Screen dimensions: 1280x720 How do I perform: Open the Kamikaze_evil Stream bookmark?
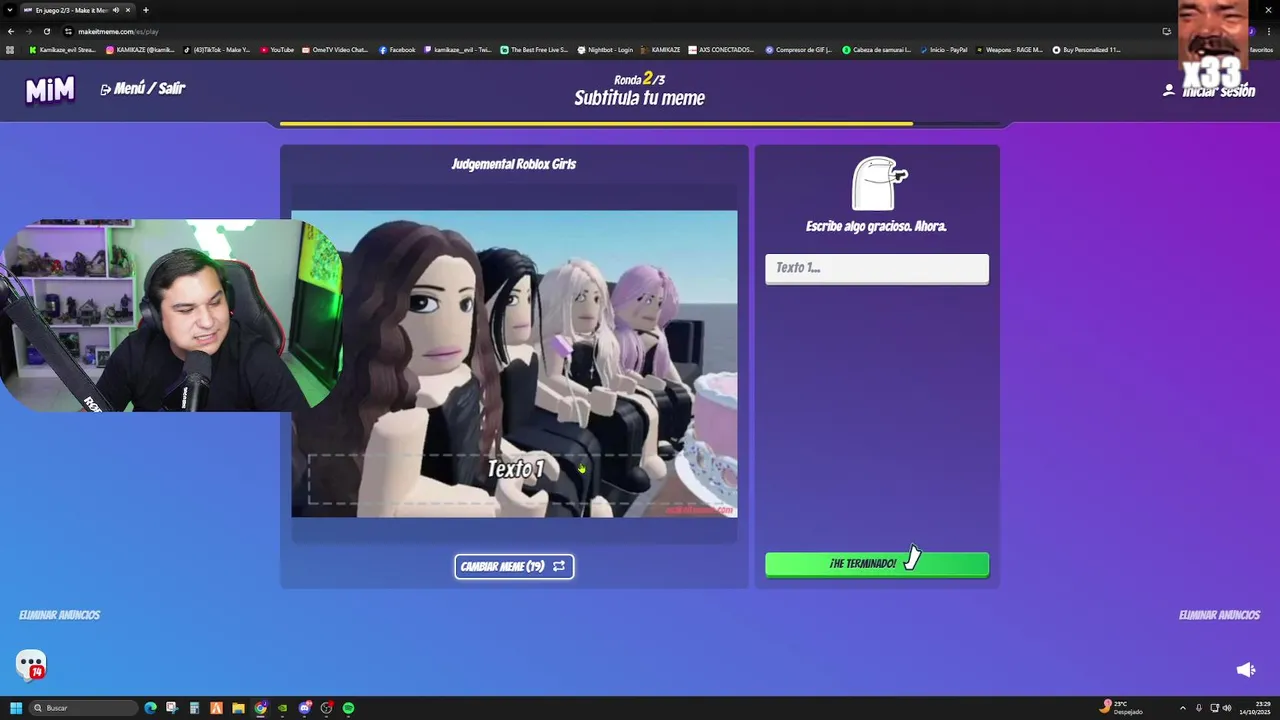62,49
